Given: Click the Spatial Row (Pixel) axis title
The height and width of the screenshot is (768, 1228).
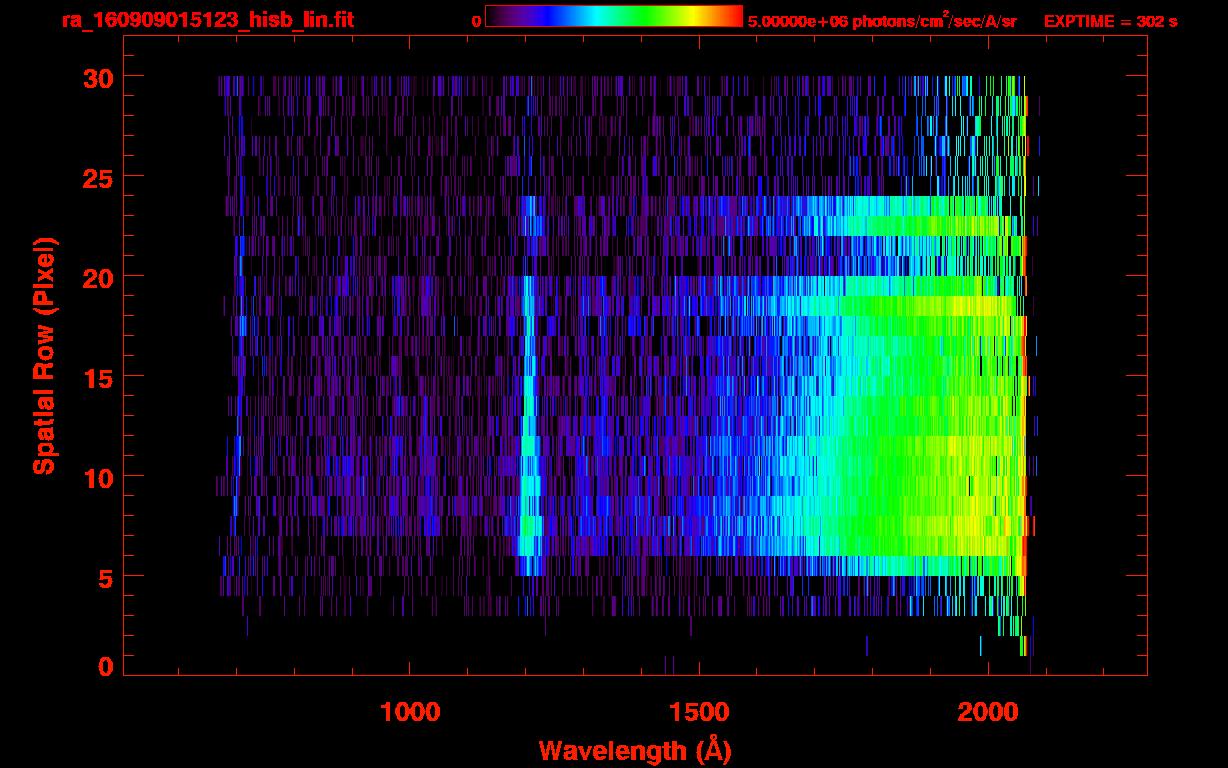Looking at the screenshot, I should (44, 355).
